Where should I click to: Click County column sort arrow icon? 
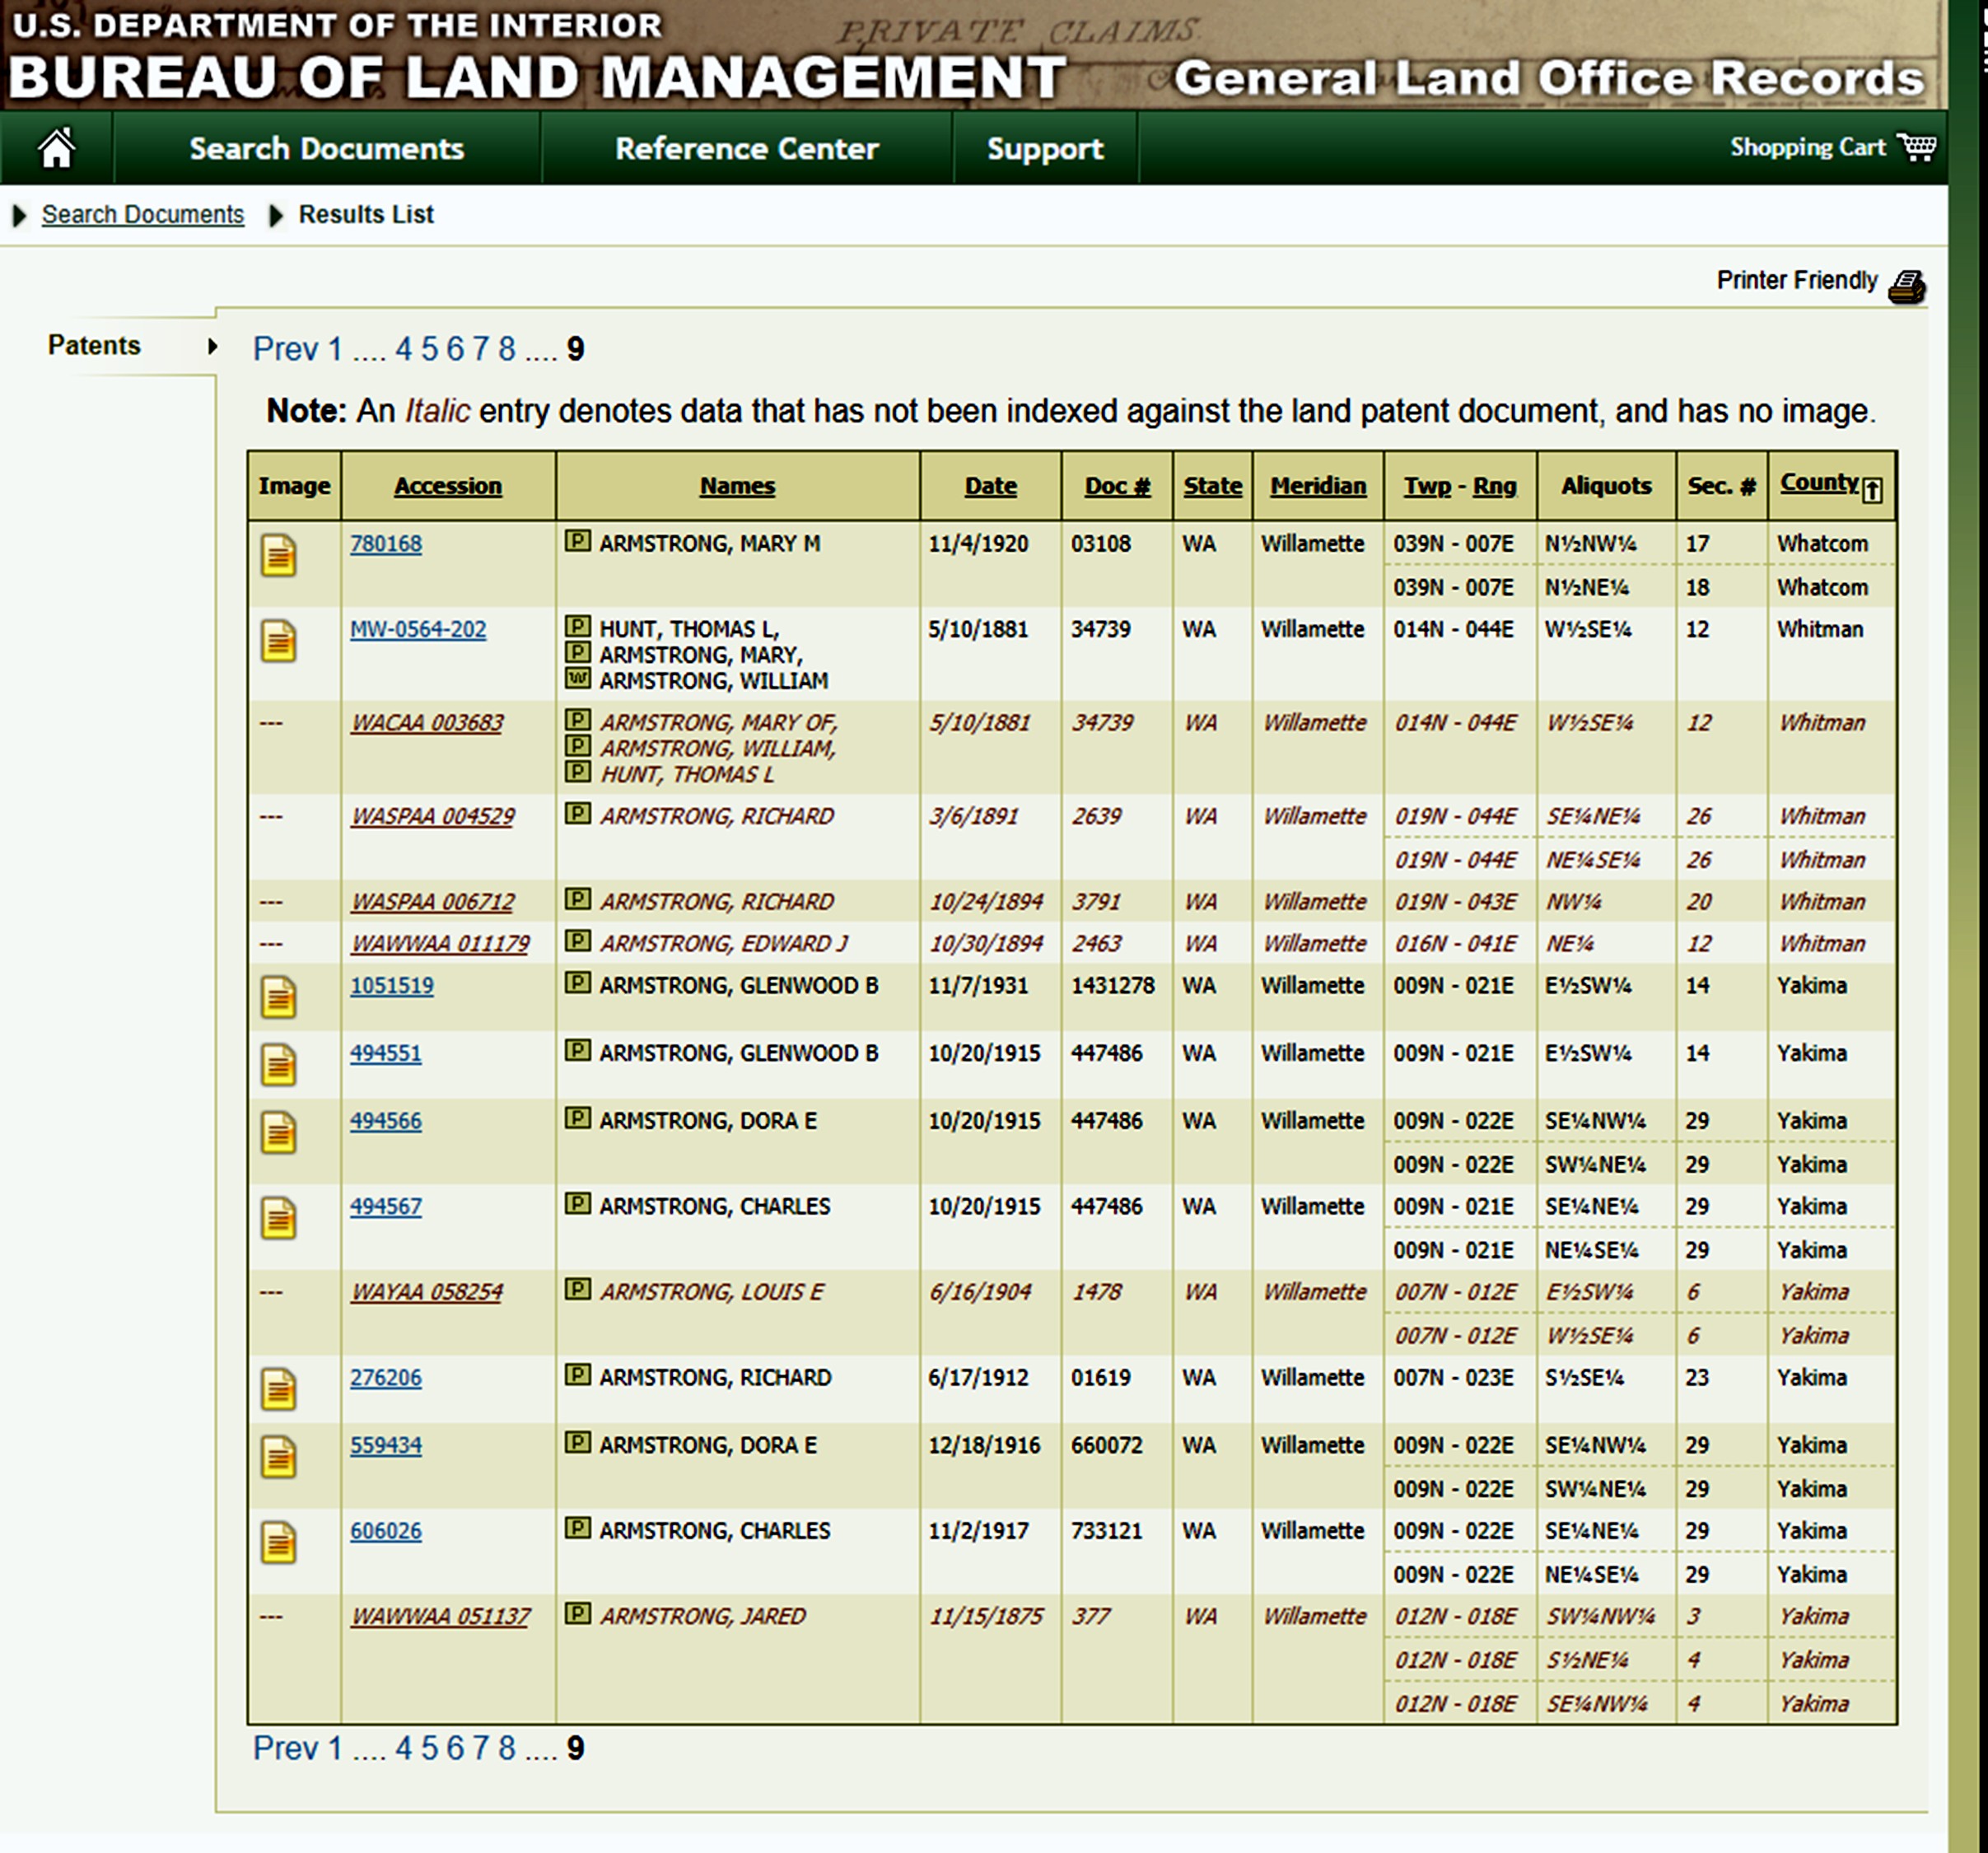tap(1873, 490)
